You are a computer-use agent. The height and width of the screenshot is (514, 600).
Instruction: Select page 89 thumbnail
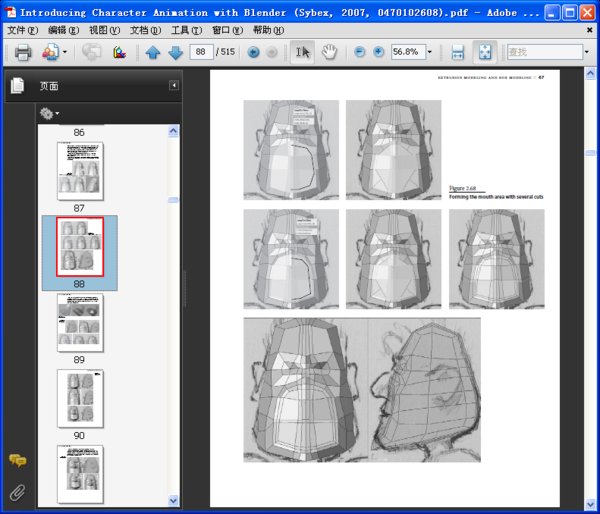[80, 322]
